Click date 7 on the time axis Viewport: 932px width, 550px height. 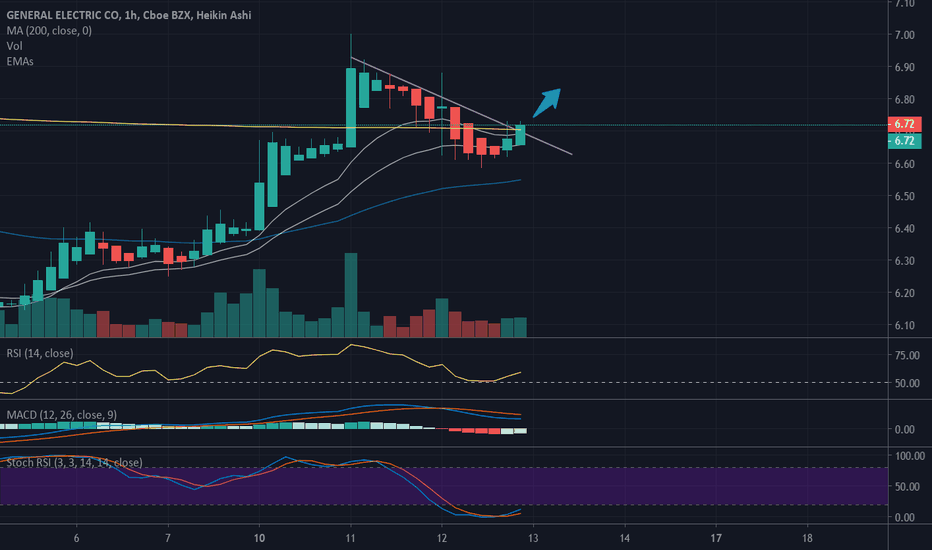coord(168,538)
